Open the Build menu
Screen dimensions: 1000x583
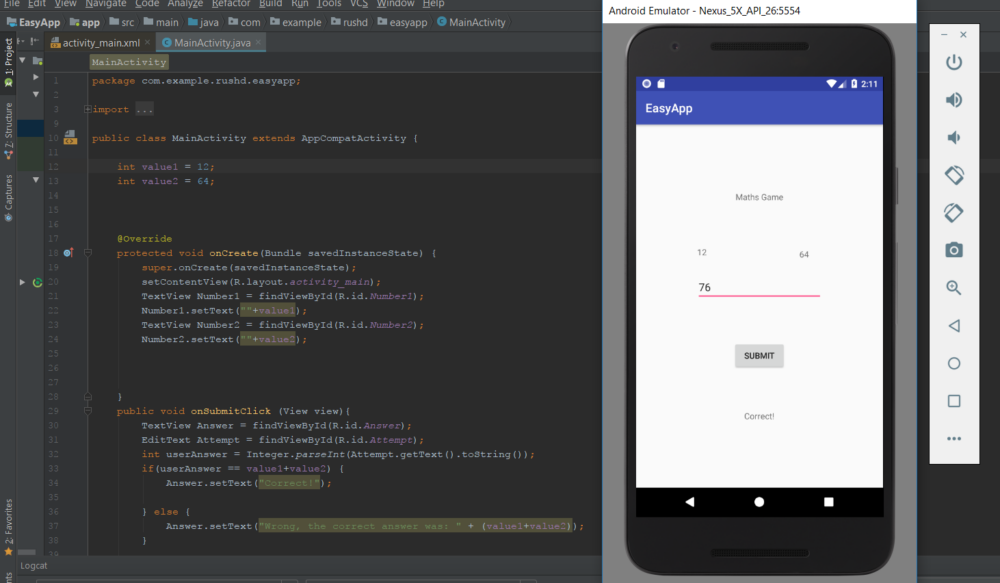click(x=270, y=4)
